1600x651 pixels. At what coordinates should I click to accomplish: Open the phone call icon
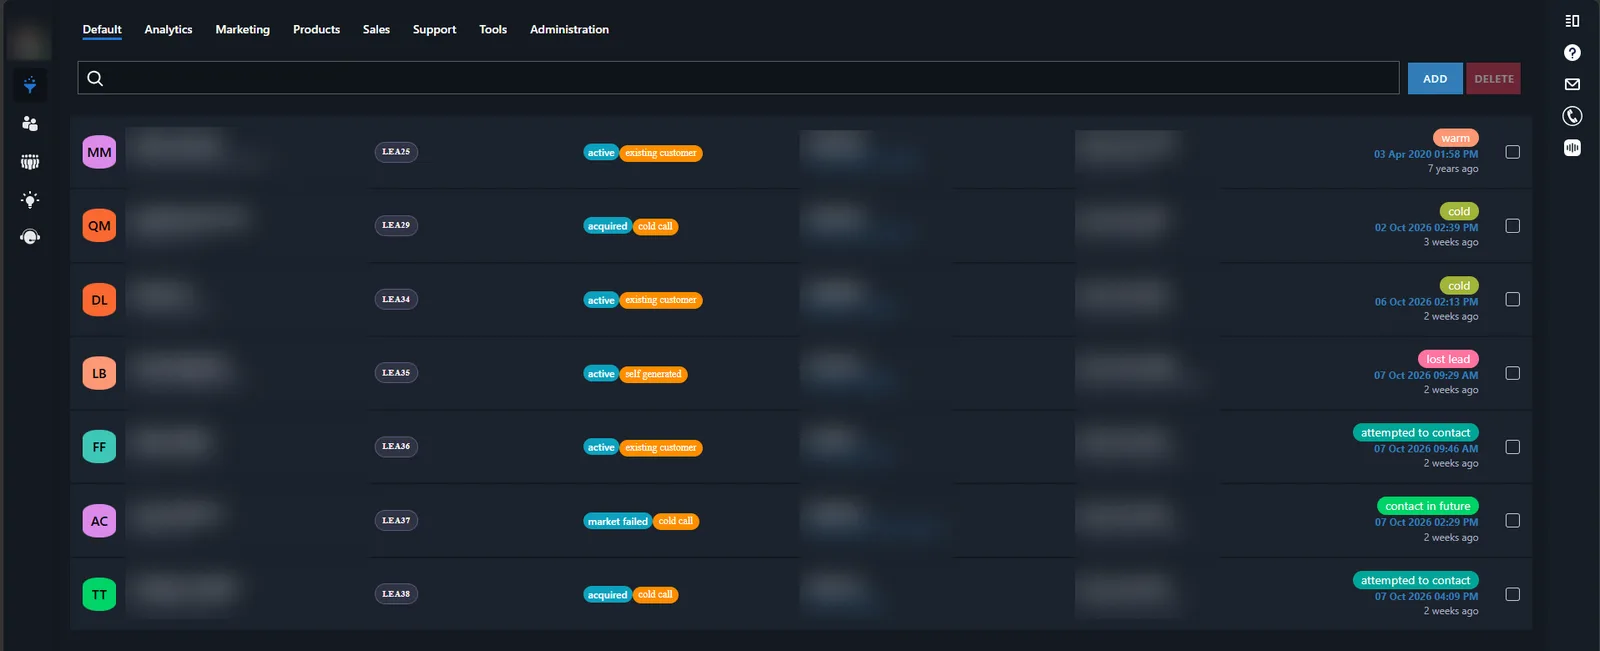(1572, 116)
